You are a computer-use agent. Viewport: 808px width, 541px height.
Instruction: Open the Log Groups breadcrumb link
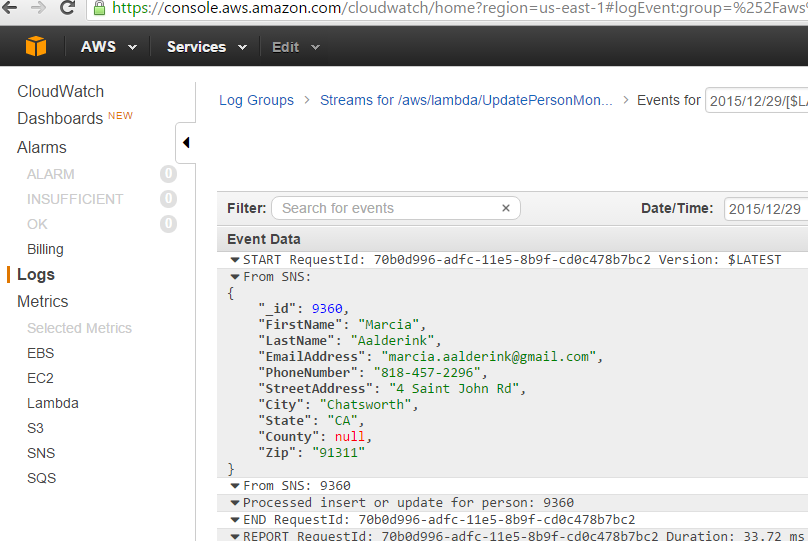(256, 100)
